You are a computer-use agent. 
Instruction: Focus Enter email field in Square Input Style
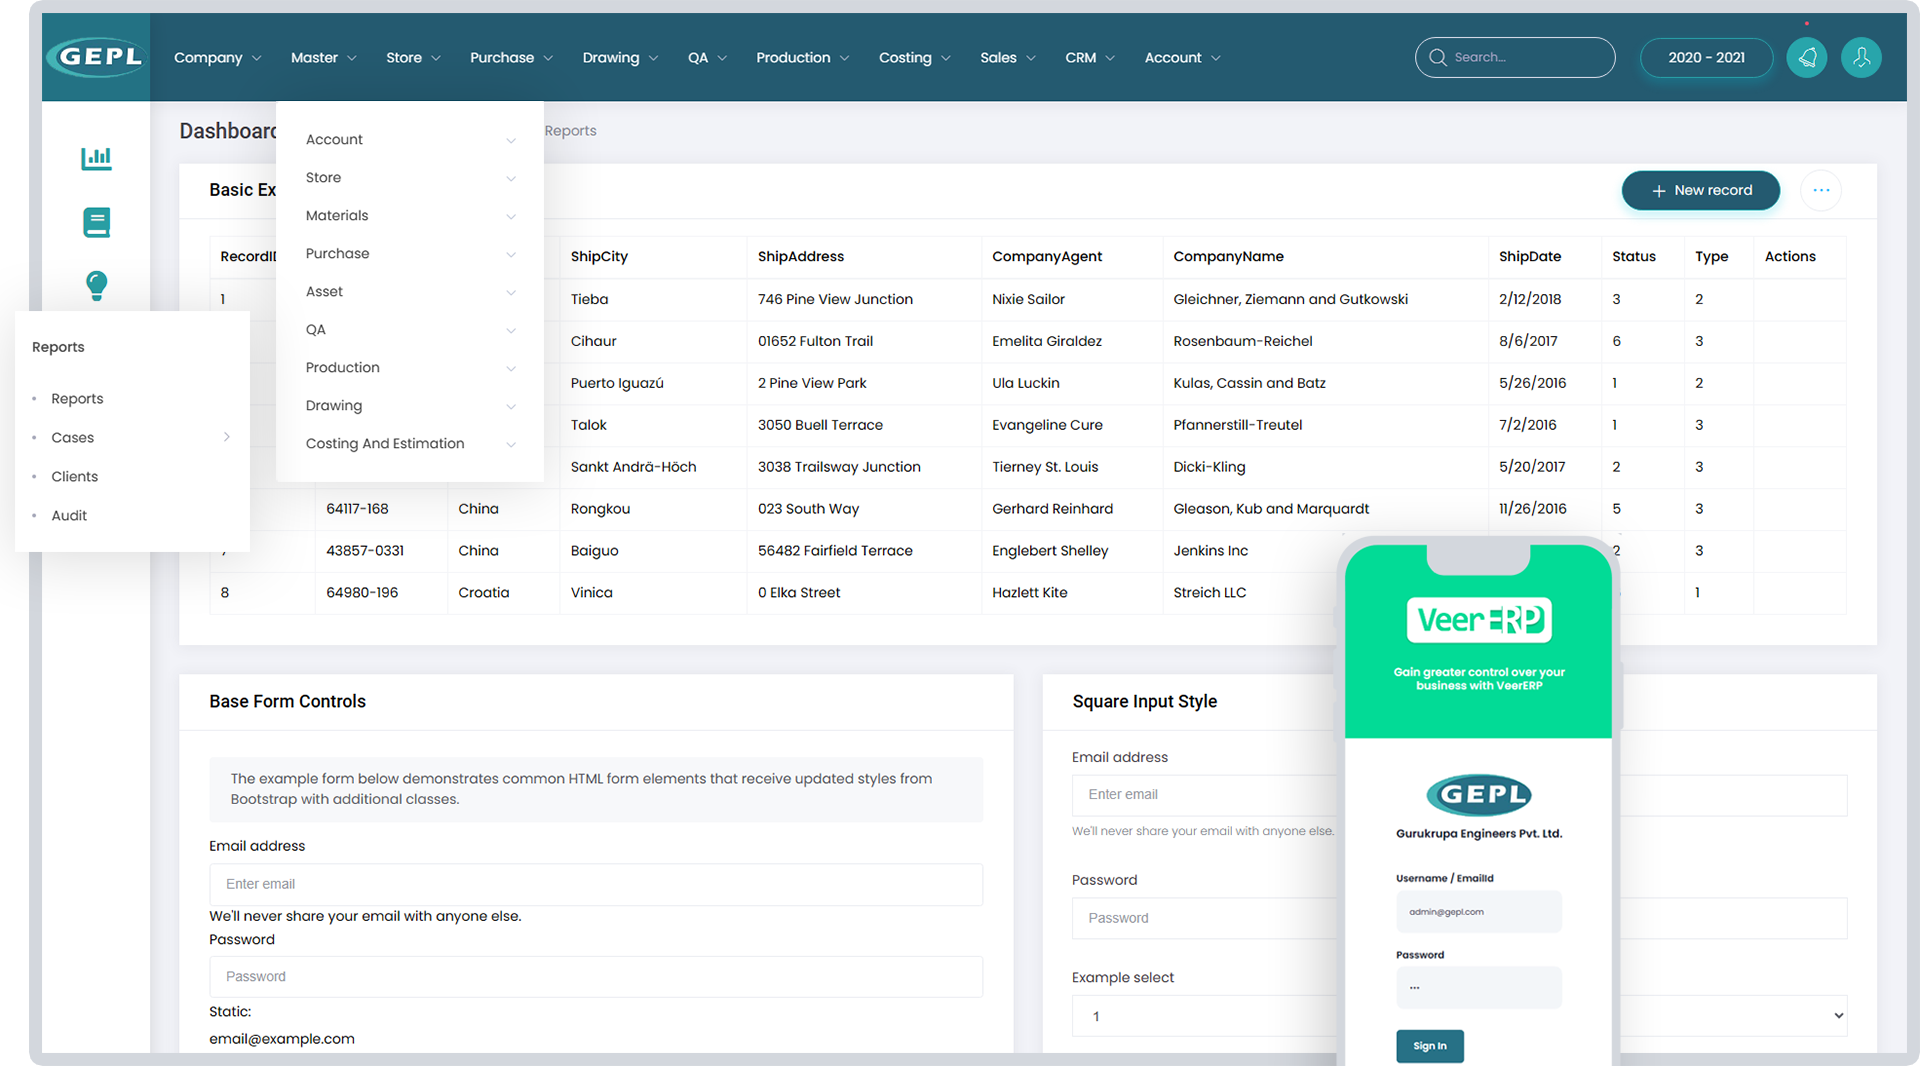(x=1204, y=794)
